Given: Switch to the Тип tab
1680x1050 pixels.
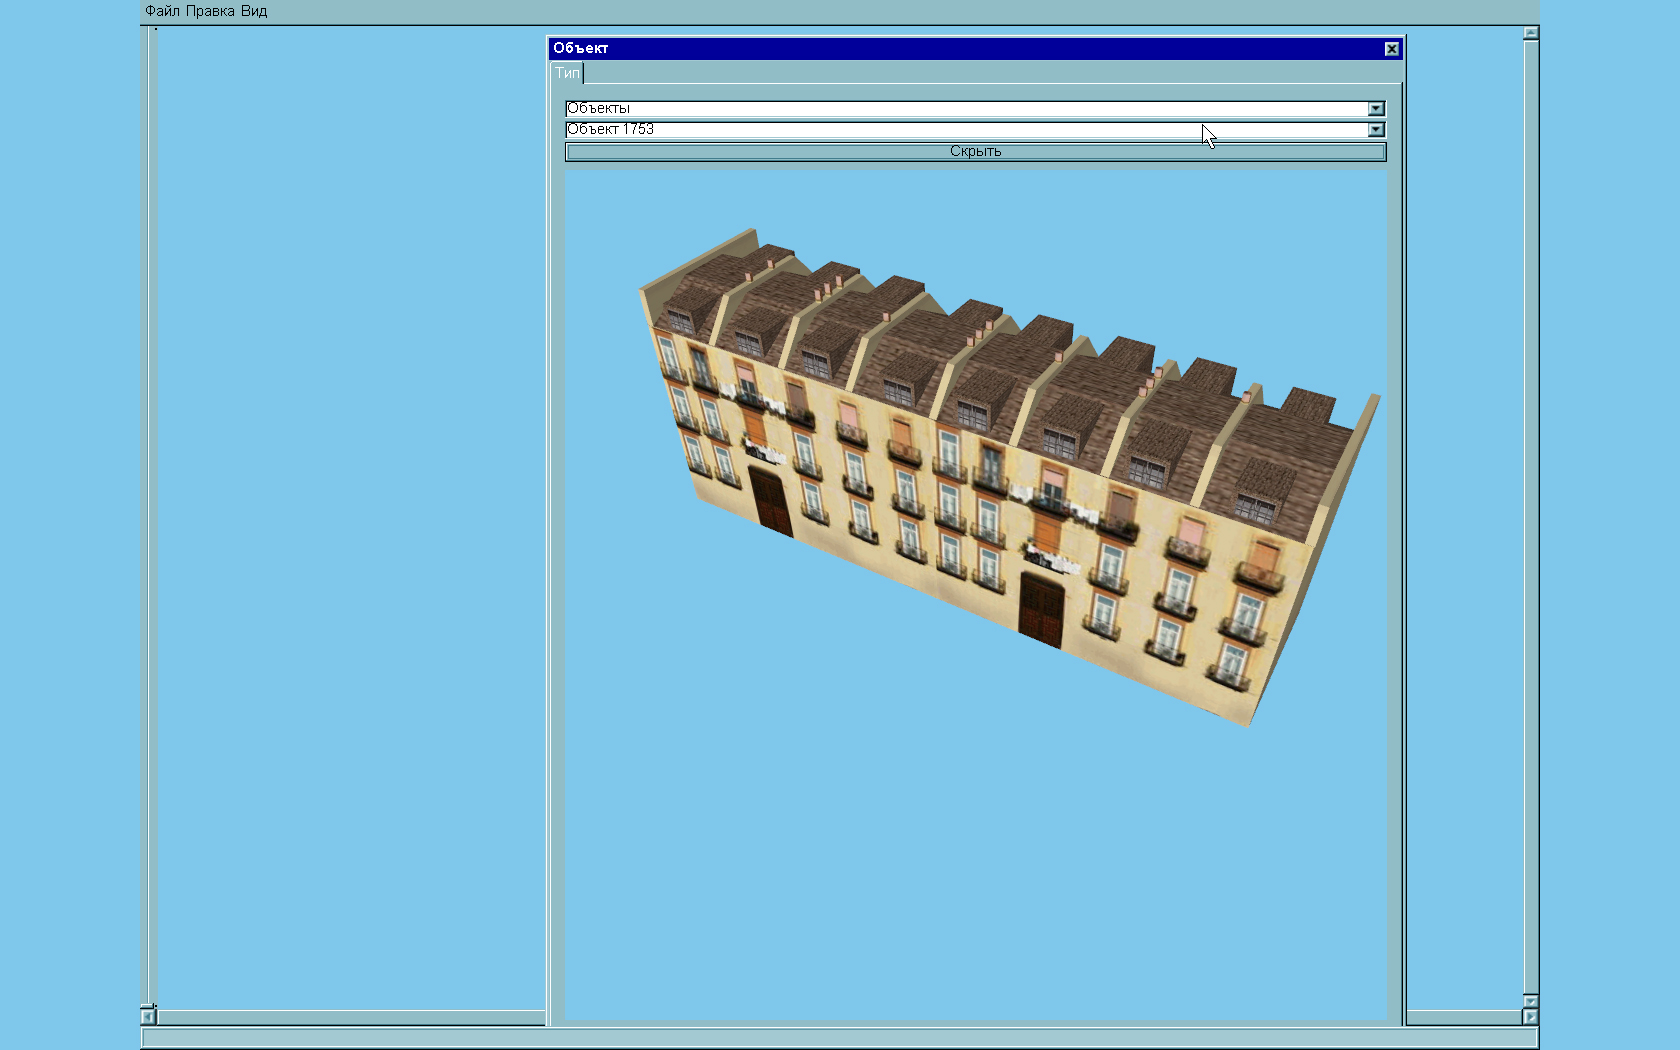Looking at the screenshot, I should (567, 73).
